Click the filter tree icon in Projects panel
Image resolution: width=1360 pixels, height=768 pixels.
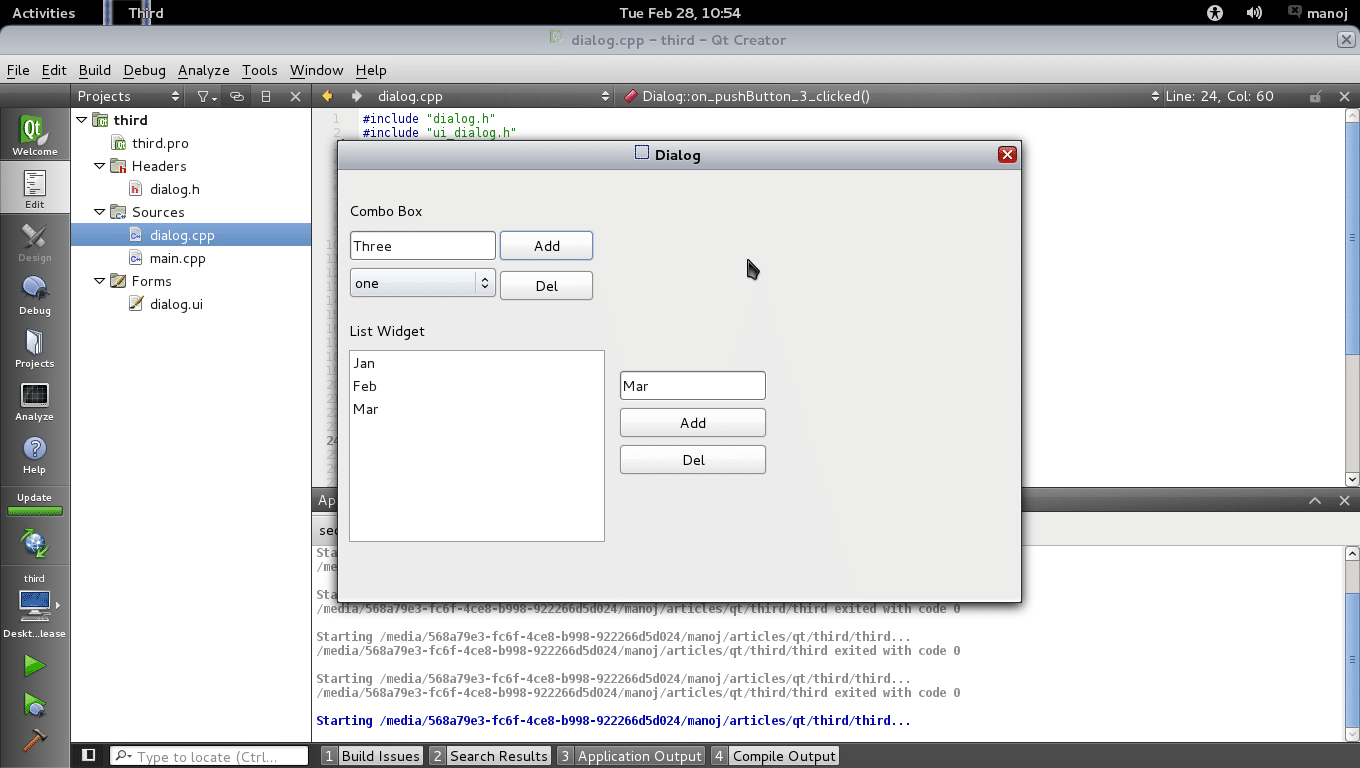click(x=207, y=96)
